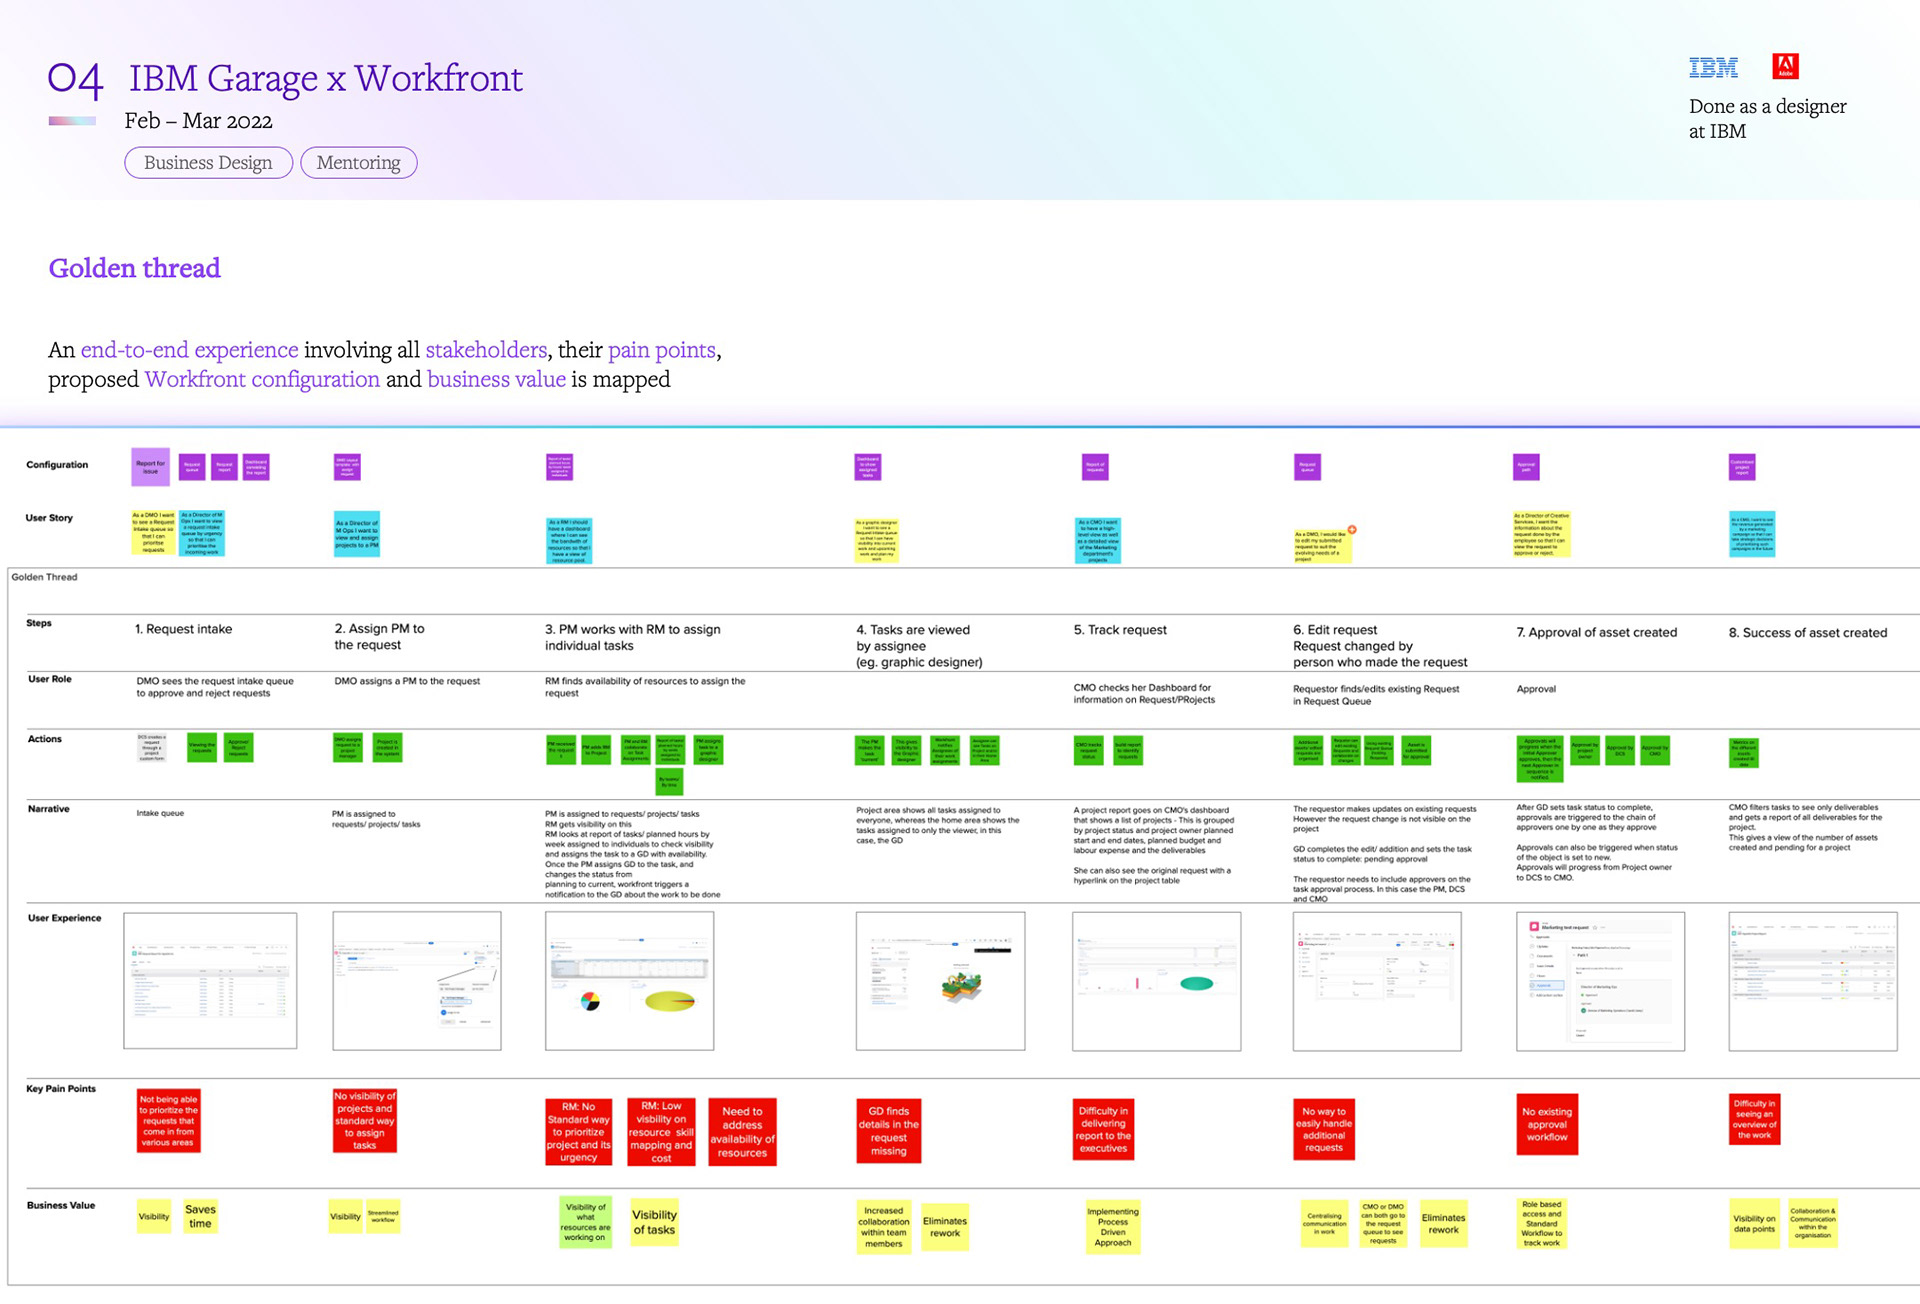Click the '5. Track request' step header
The height and width of the screenshot is (1304, 1920).
(1120, 630)
